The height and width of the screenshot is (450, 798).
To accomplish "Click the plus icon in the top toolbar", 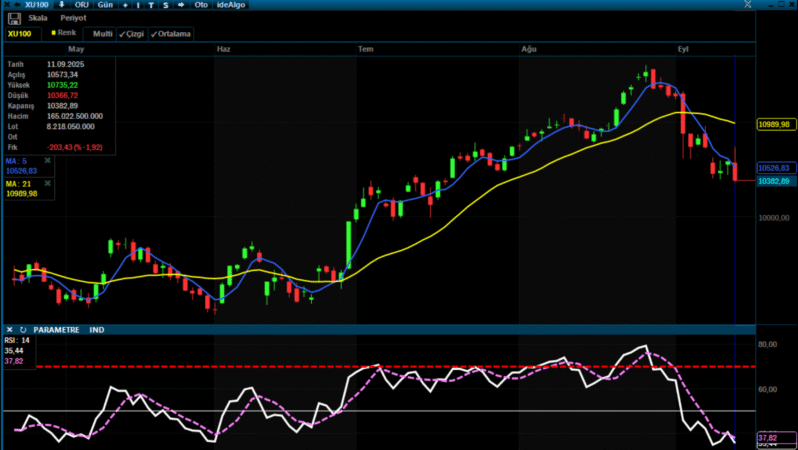I will (124, 5).
